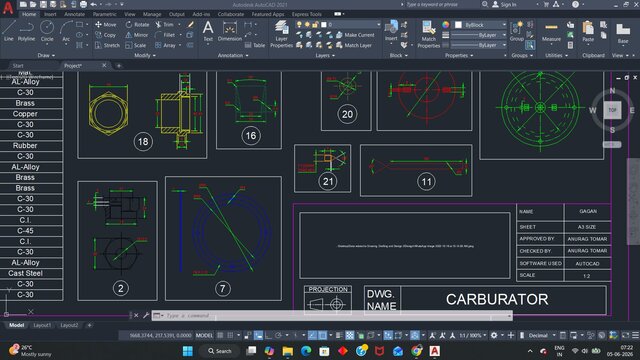Open the layer selection dropdown
The height and width of the screenshot is (360, 640).
pos(338,24)
